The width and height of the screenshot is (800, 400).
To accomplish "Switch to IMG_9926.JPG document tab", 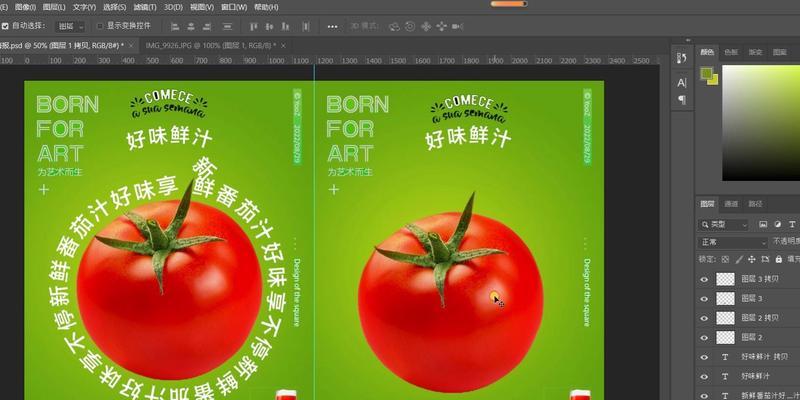I will tap(210, 45).
